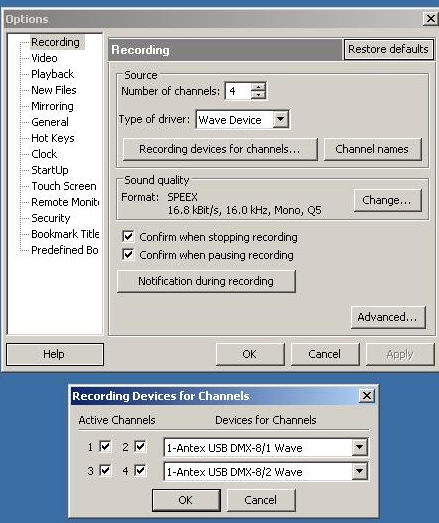Click the Advanced button
This screenshot has height=523, width=439.
pos(388,317)
